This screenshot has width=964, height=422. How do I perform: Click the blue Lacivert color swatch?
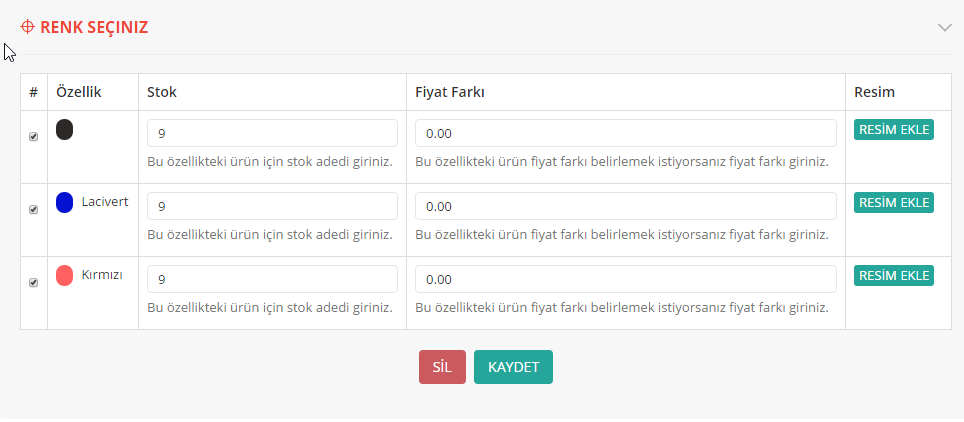(x=65, y=202)
